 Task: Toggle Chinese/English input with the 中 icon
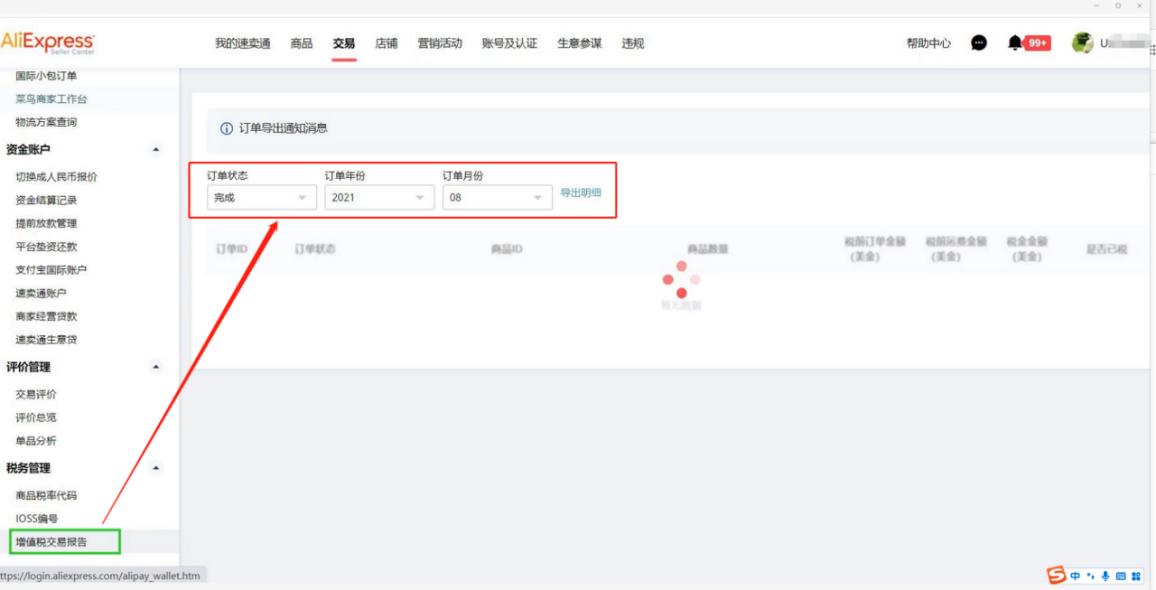click(1075, 573)
